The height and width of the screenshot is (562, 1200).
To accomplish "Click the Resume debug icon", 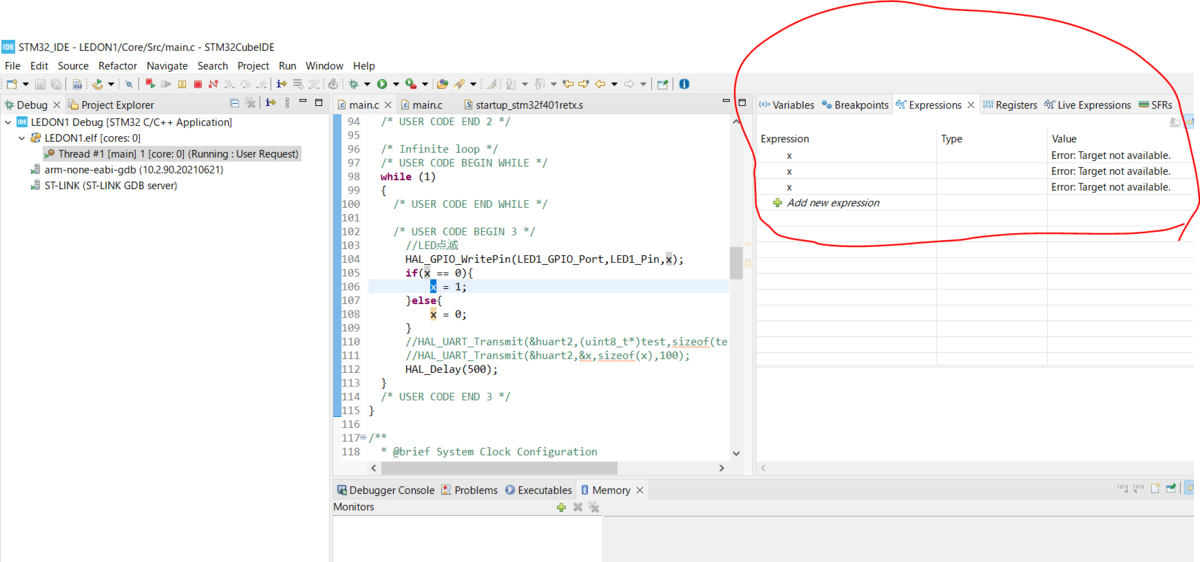I will click(166, 85).
